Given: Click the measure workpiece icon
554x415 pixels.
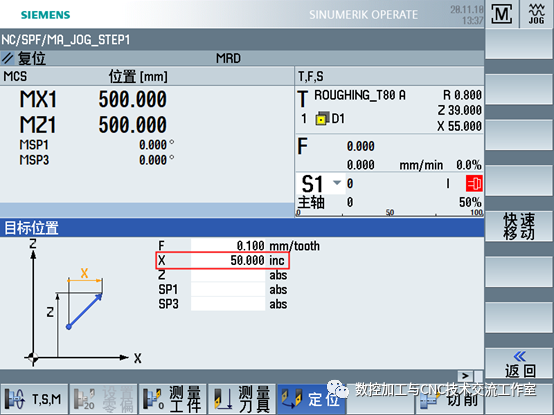Looking at the screenshot, I should pyautogui.click(x=153, y=399).
